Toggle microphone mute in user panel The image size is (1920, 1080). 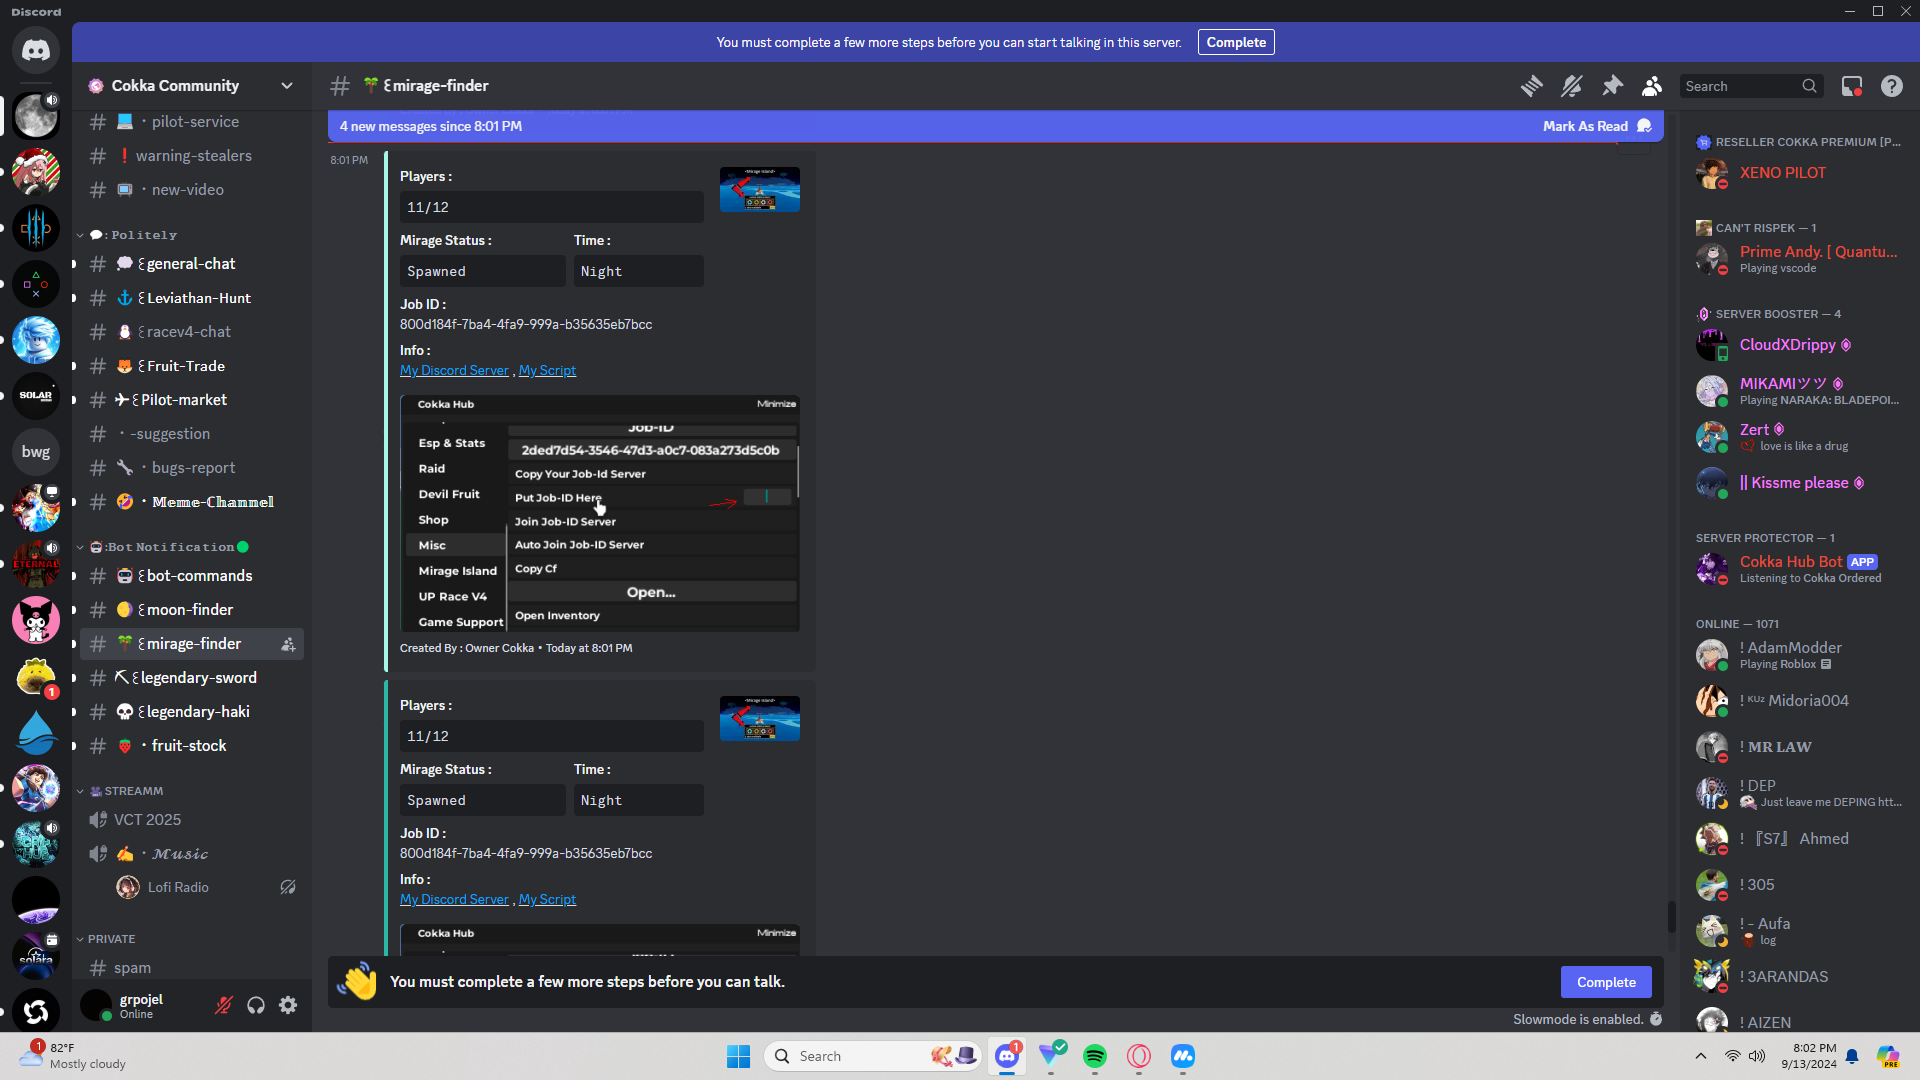point(224,1005)
